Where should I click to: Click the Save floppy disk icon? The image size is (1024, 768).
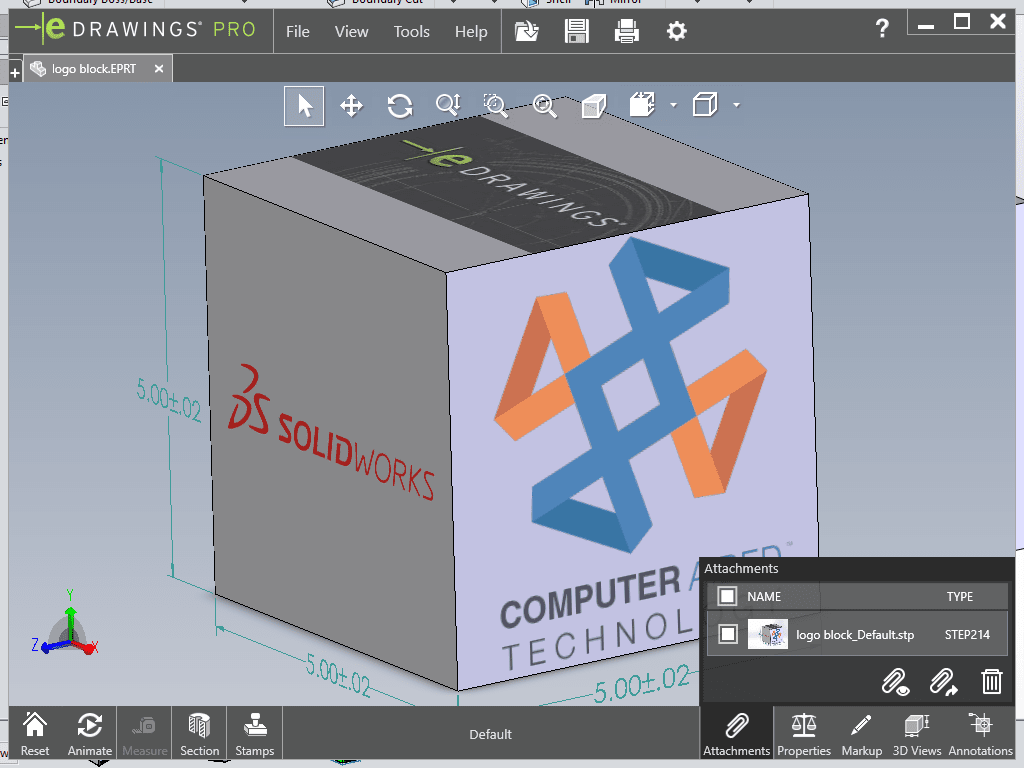click(x=577, y=31)
